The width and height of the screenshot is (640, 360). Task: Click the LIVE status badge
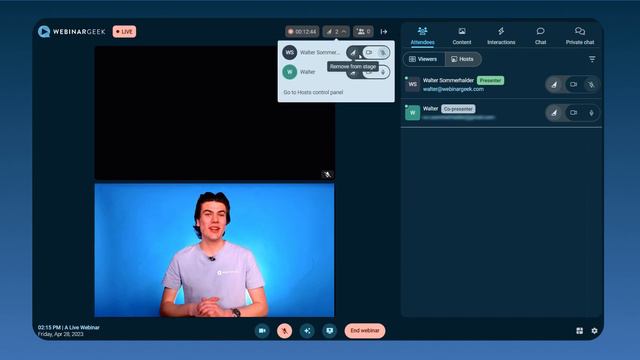click(x=124, y=31)
